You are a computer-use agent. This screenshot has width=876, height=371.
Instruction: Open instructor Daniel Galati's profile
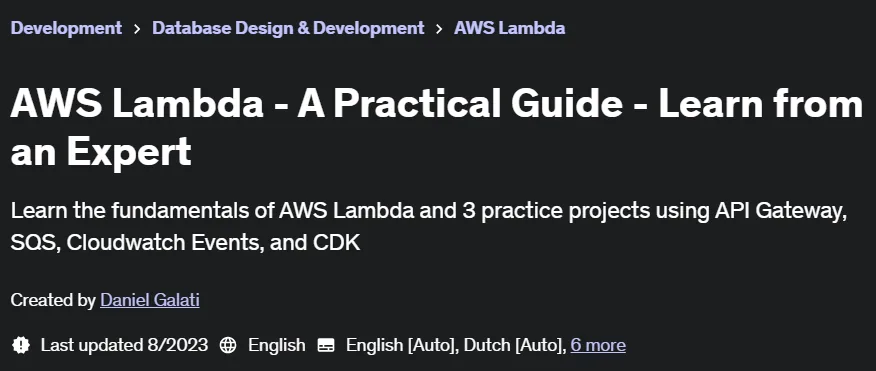pos(150,300)
